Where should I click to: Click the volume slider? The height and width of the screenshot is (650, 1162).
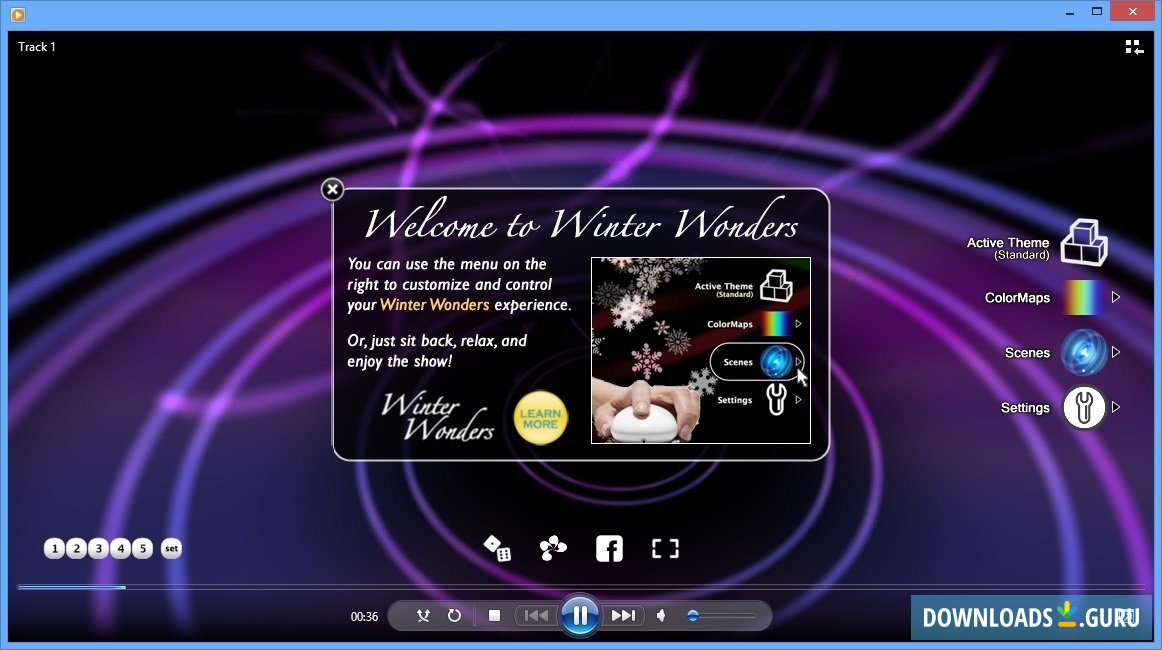tap(721, 616)
